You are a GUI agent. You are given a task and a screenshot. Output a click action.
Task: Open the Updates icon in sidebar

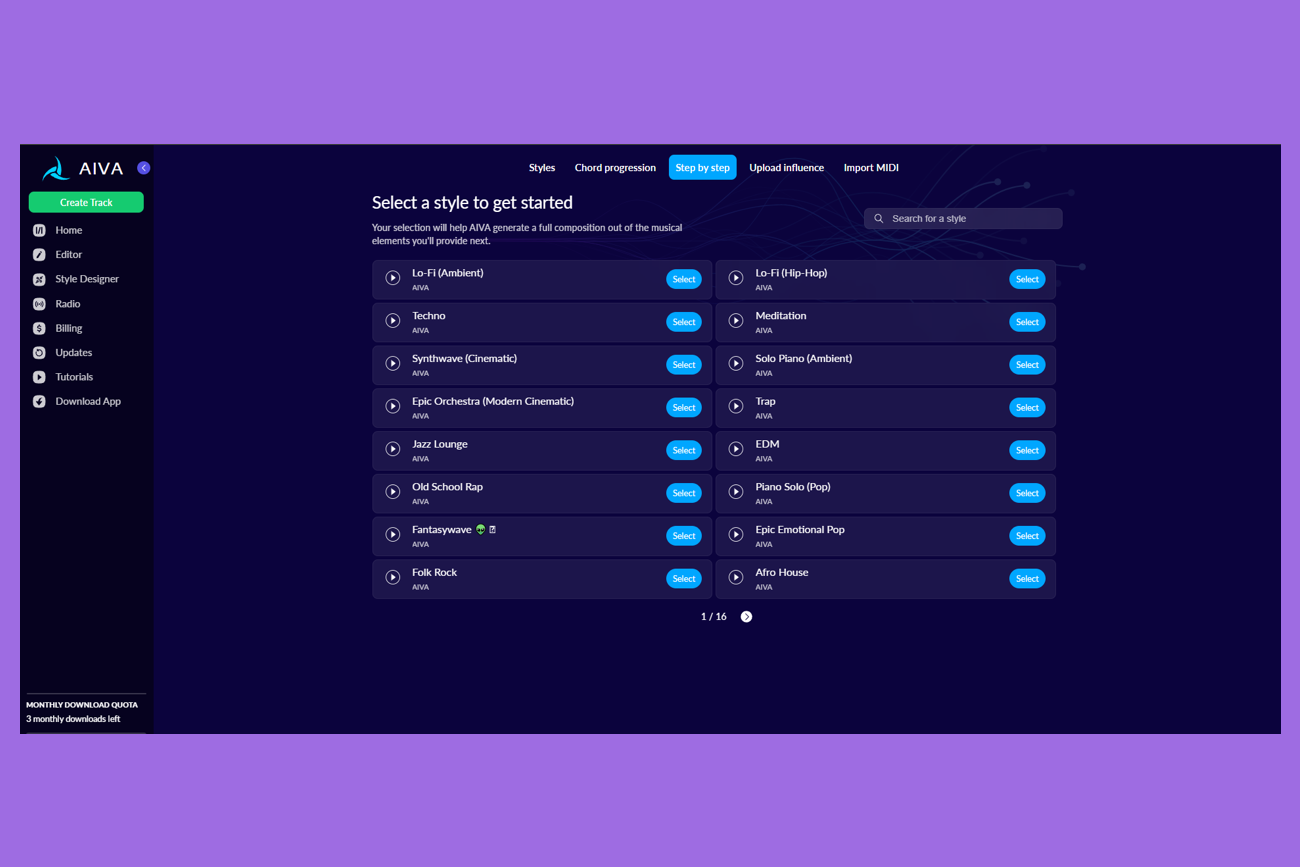pos(39,353)
